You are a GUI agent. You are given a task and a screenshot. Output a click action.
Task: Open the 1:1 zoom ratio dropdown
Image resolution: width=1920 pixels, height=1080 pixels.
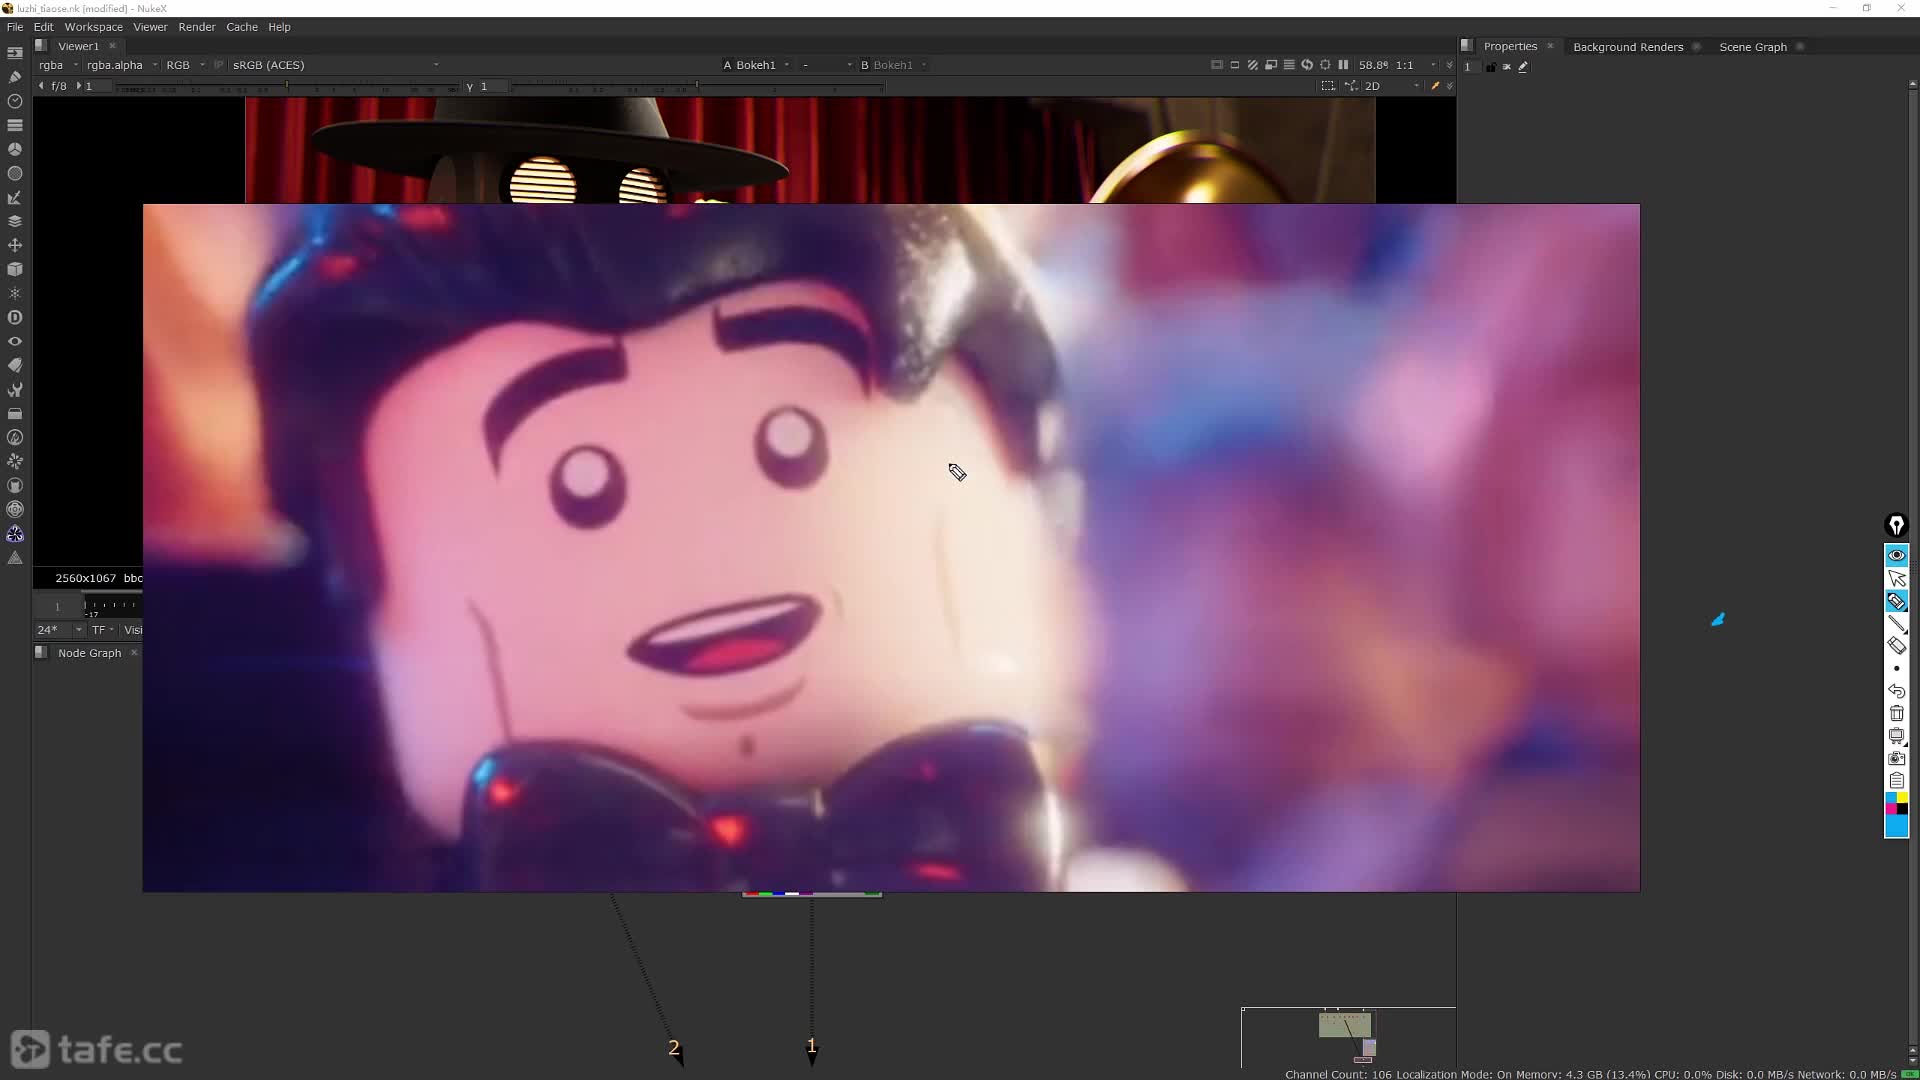point(1416,65)
